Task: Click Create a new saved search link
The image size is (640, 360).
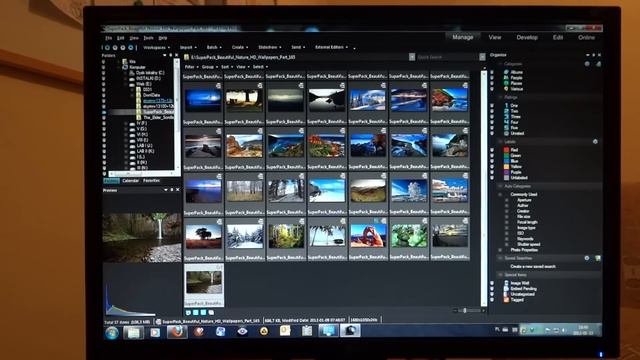Action: [533, 267]
